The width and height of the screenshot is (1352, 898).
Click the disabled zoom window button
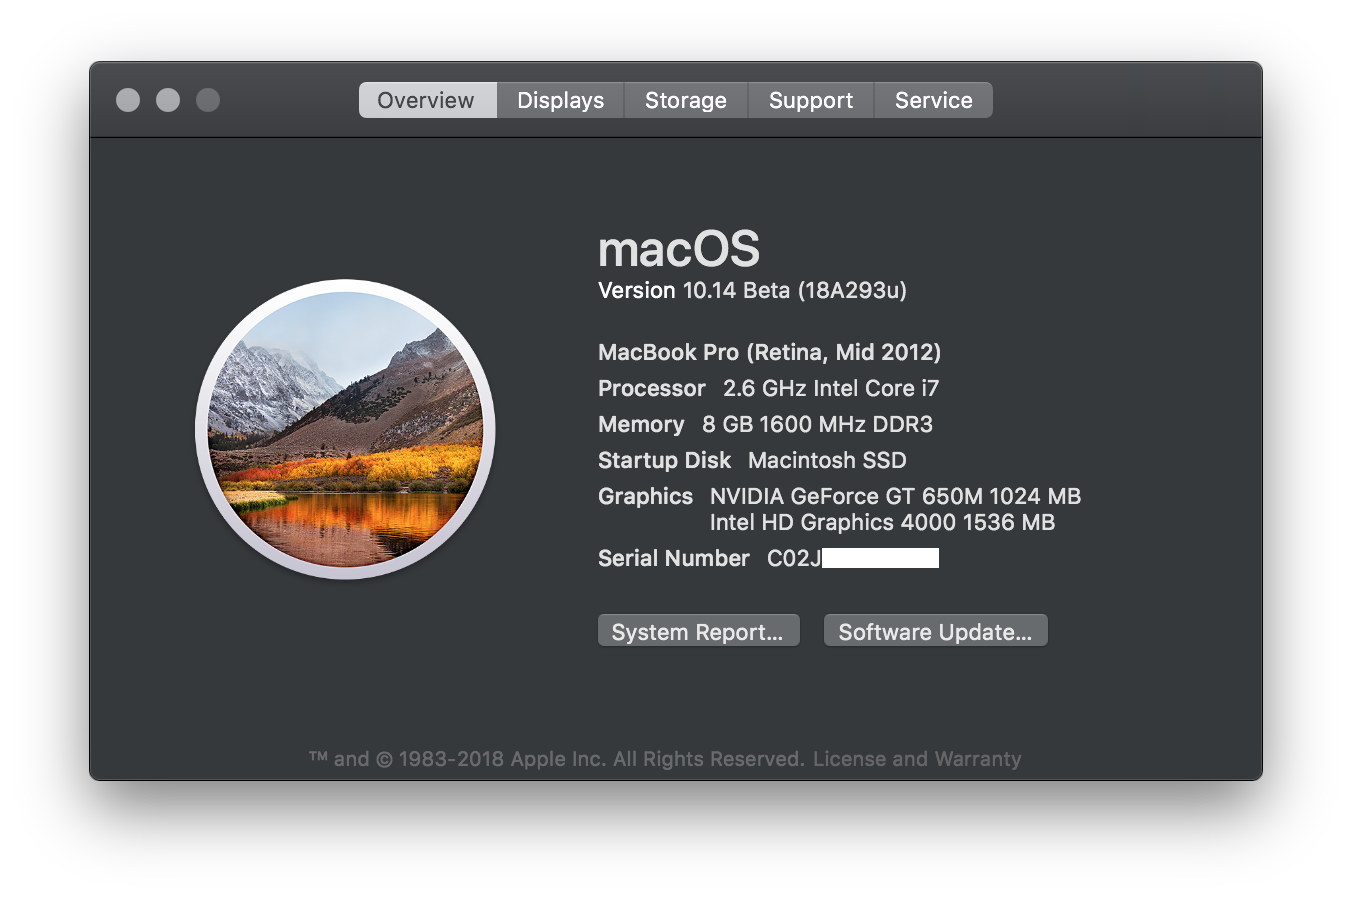[x=208, y=100]
